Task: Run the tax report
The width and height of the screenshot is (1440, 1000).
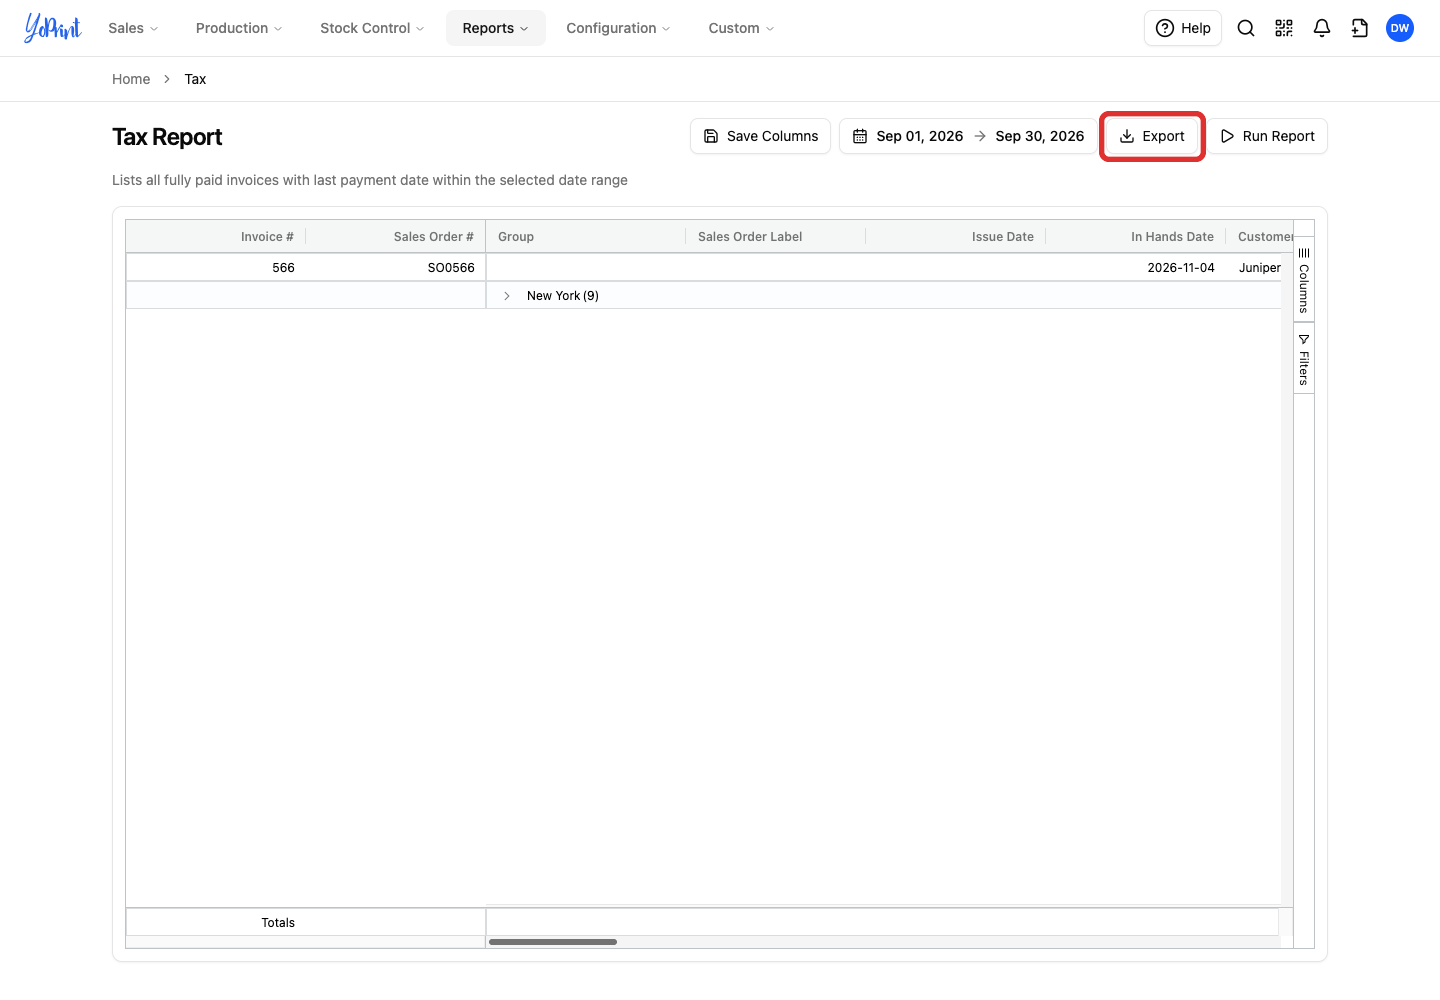Action: pyautogui.click(x=1268, y=136)
